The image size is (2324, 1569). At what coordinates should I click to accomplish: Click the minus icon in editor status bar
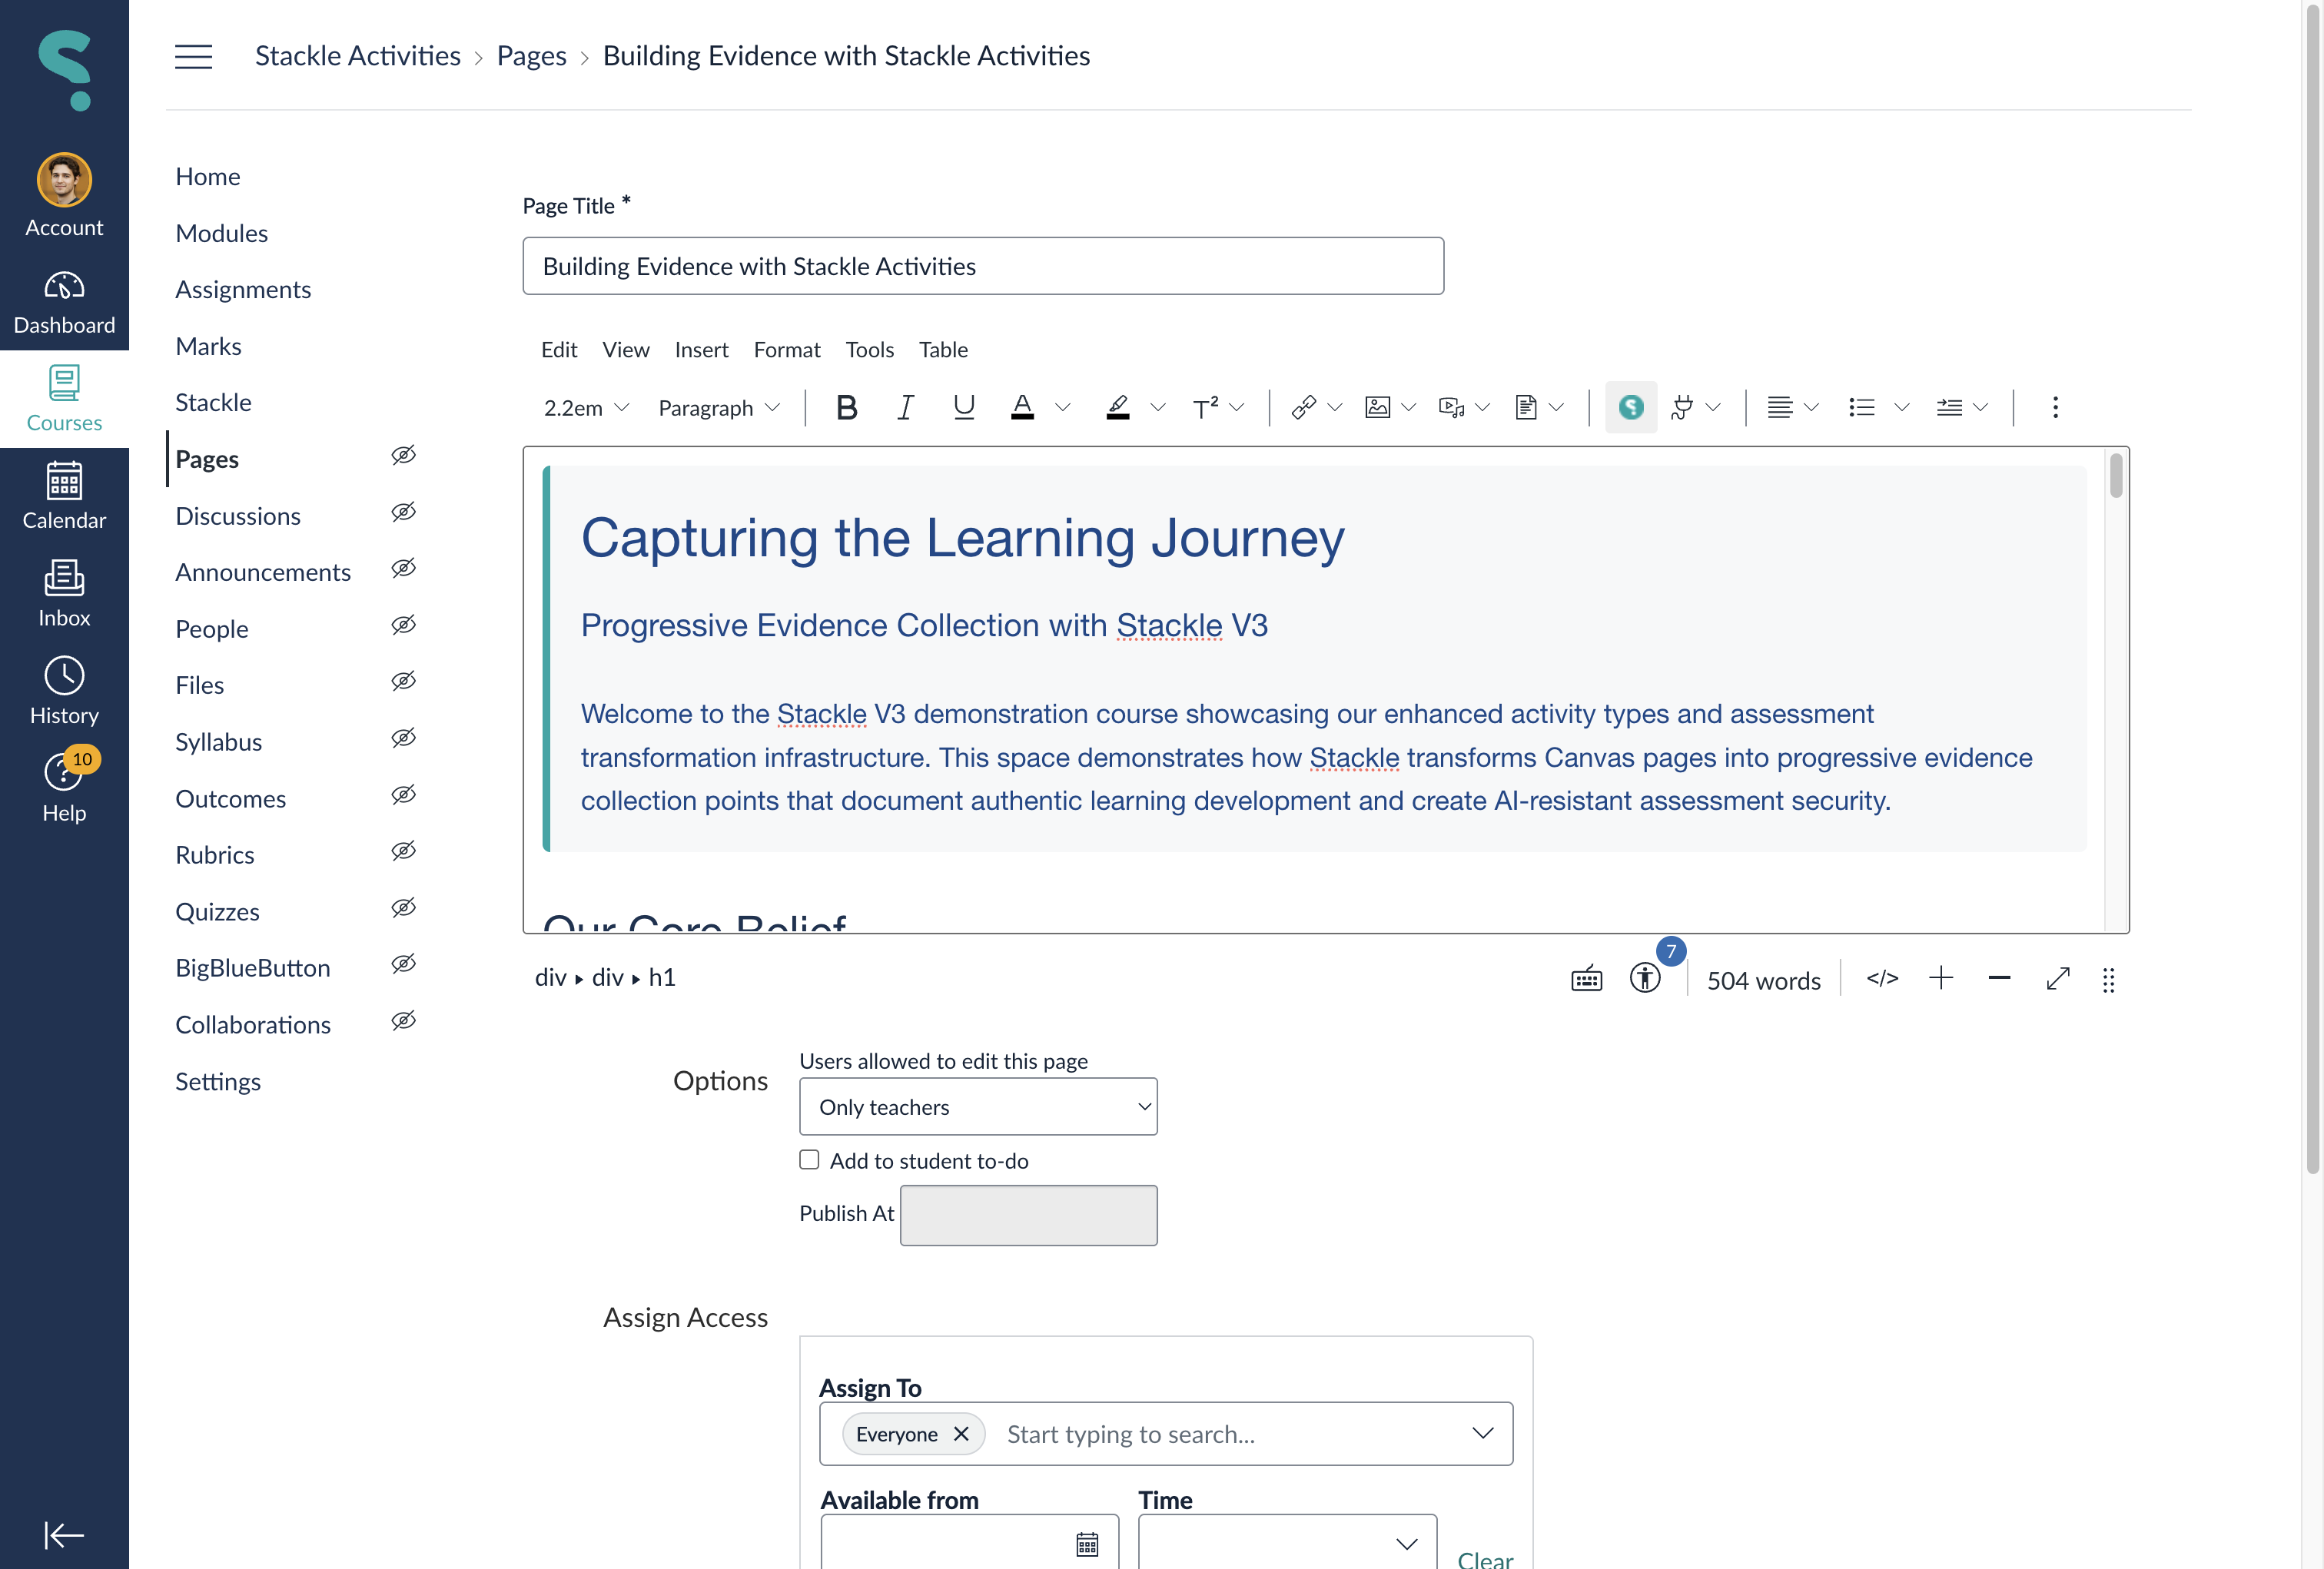click(x=1999, y=979)
